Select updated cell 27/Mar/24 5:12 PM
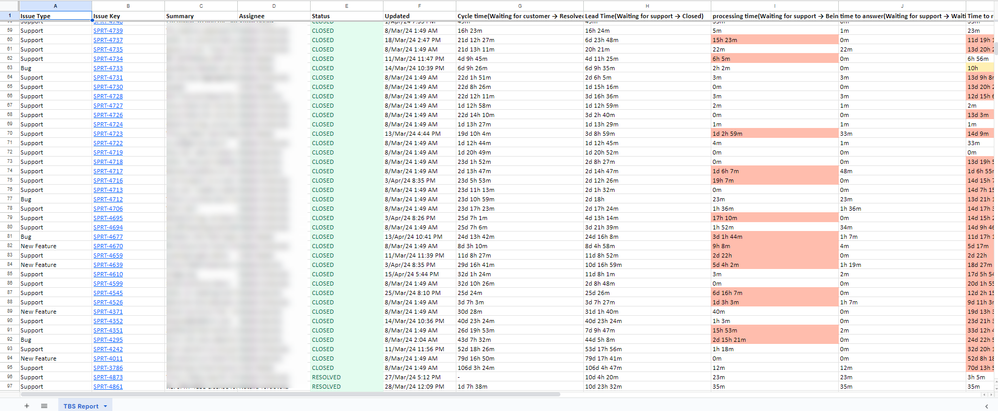The image size is (998, 411). pos(419,377)
